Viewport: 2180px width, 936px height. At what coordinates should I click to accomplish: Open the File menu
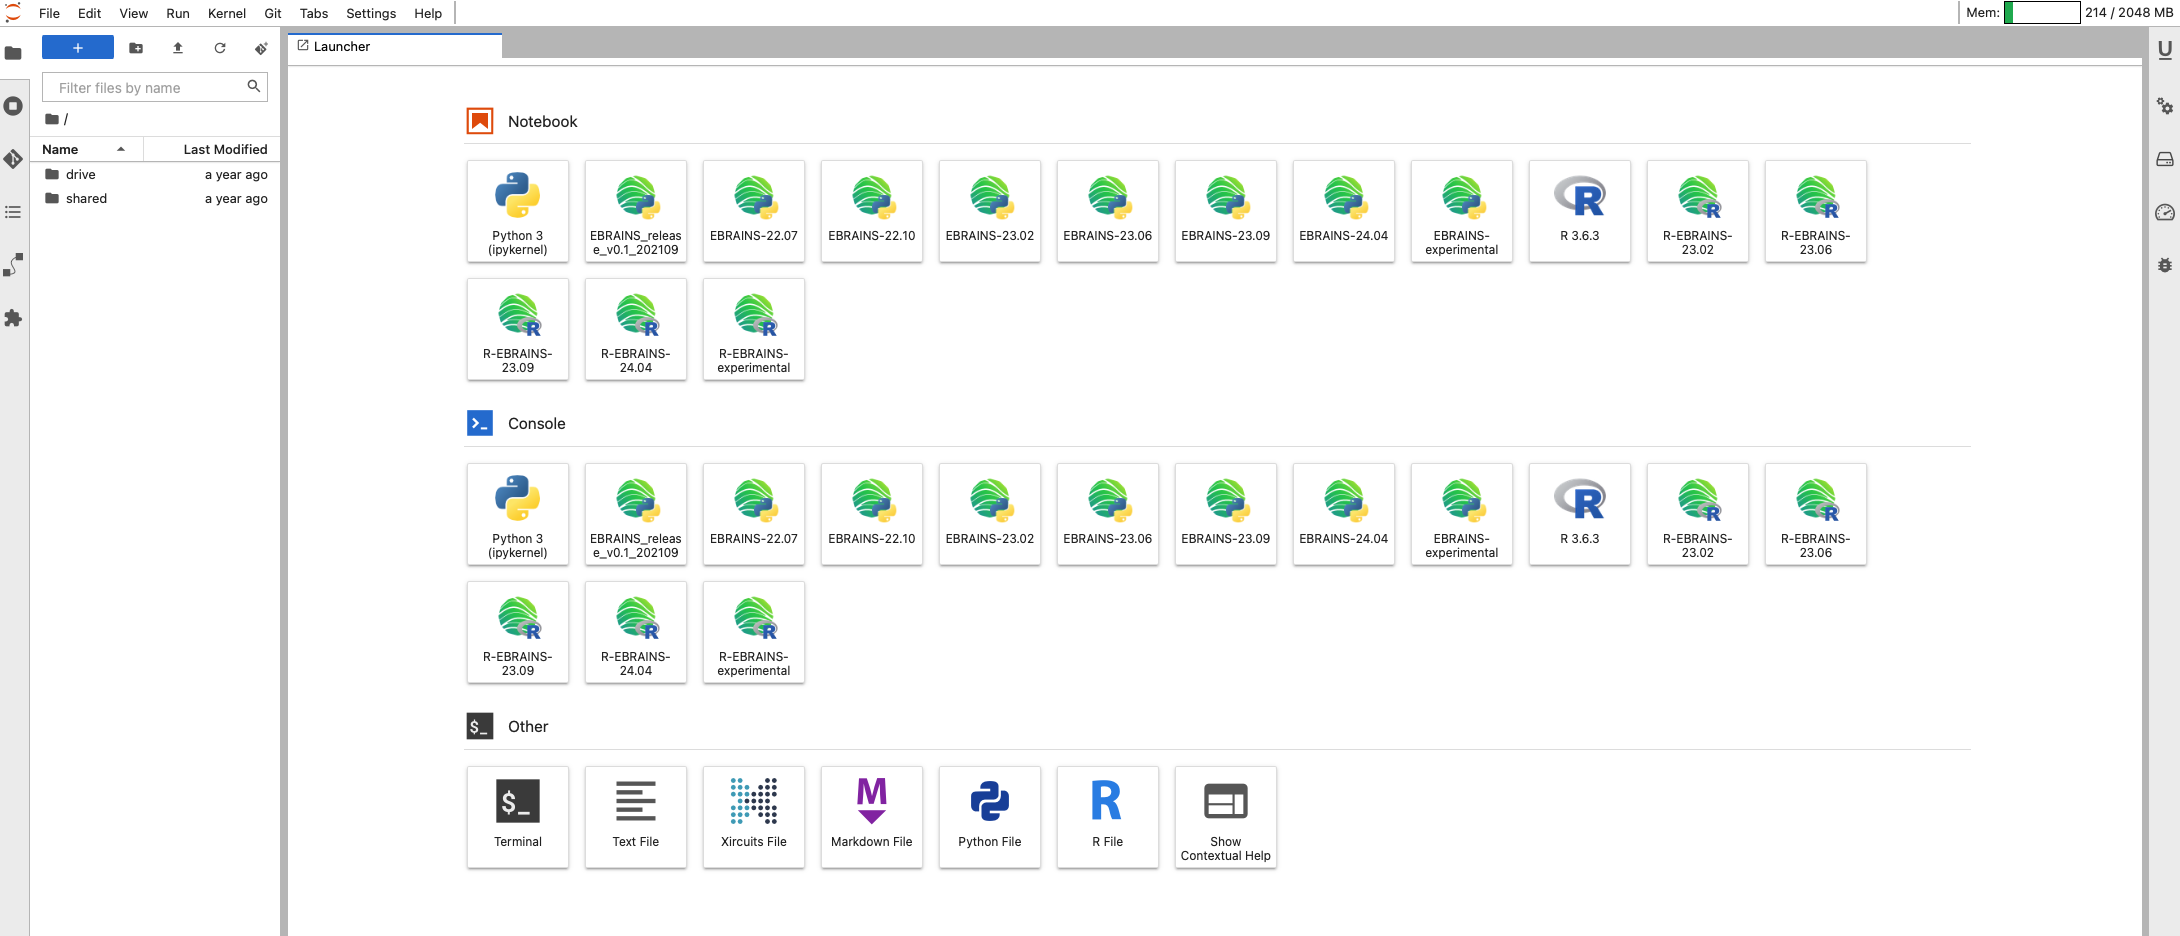(49, 13)
